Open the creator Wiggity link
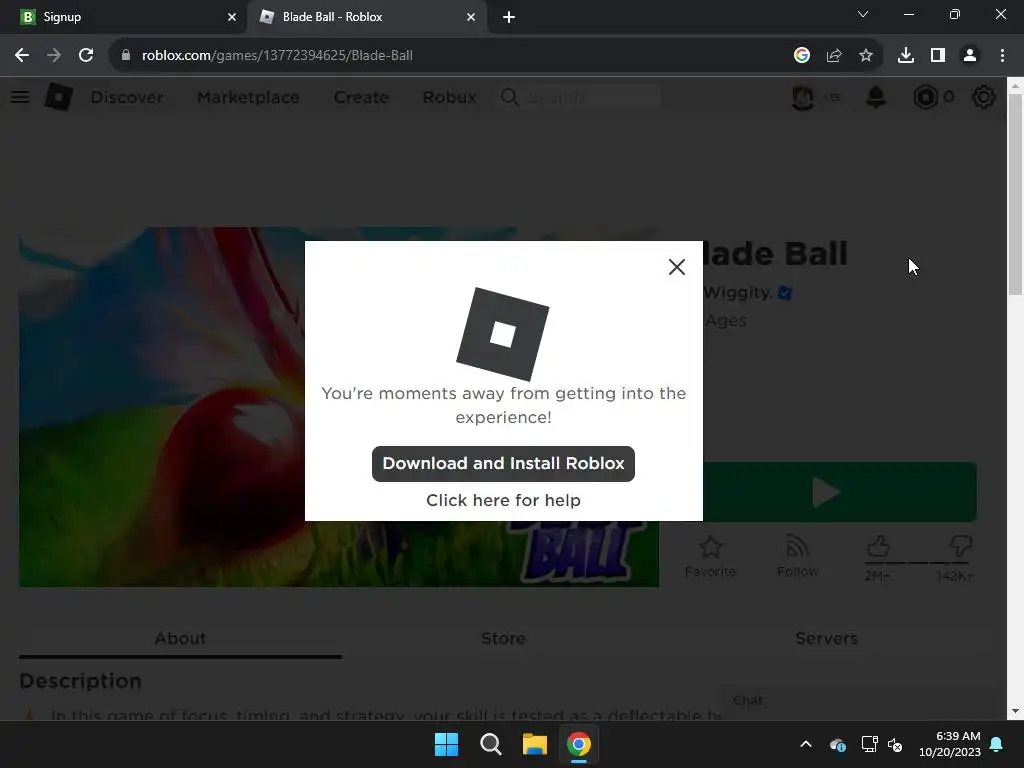 point(738,292)
